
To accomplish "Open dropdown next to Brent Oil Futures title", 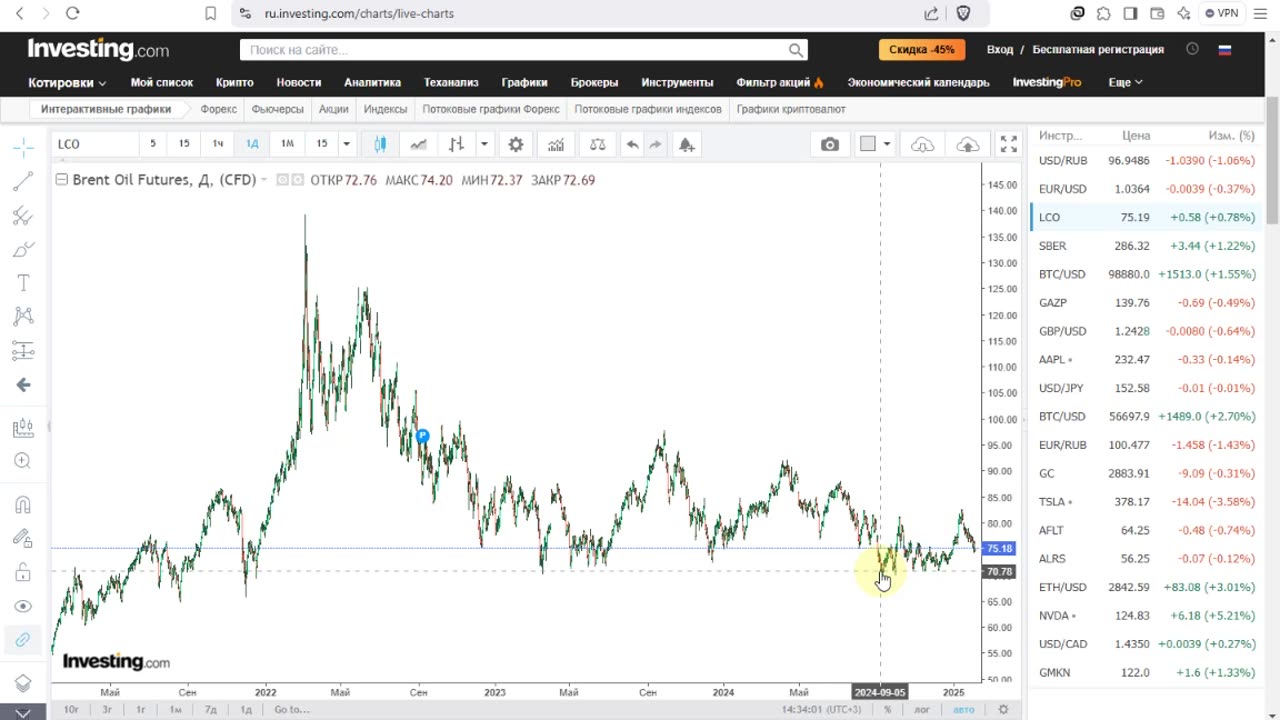I will tap(265, 180).
